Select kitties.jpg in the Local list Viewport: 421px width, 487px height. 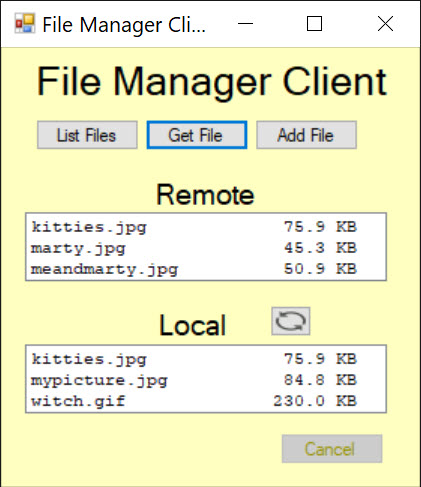(206, 359)
